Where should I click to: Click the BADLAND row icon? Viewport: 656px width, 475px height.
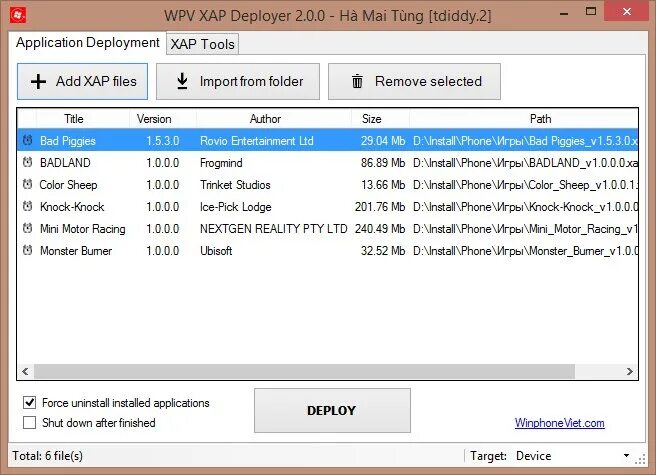tap(28, 162)
